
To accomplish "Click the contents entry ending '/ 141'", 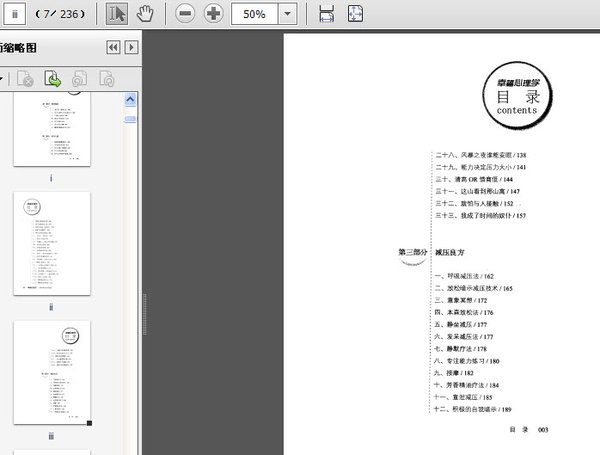I will (481, 167).
